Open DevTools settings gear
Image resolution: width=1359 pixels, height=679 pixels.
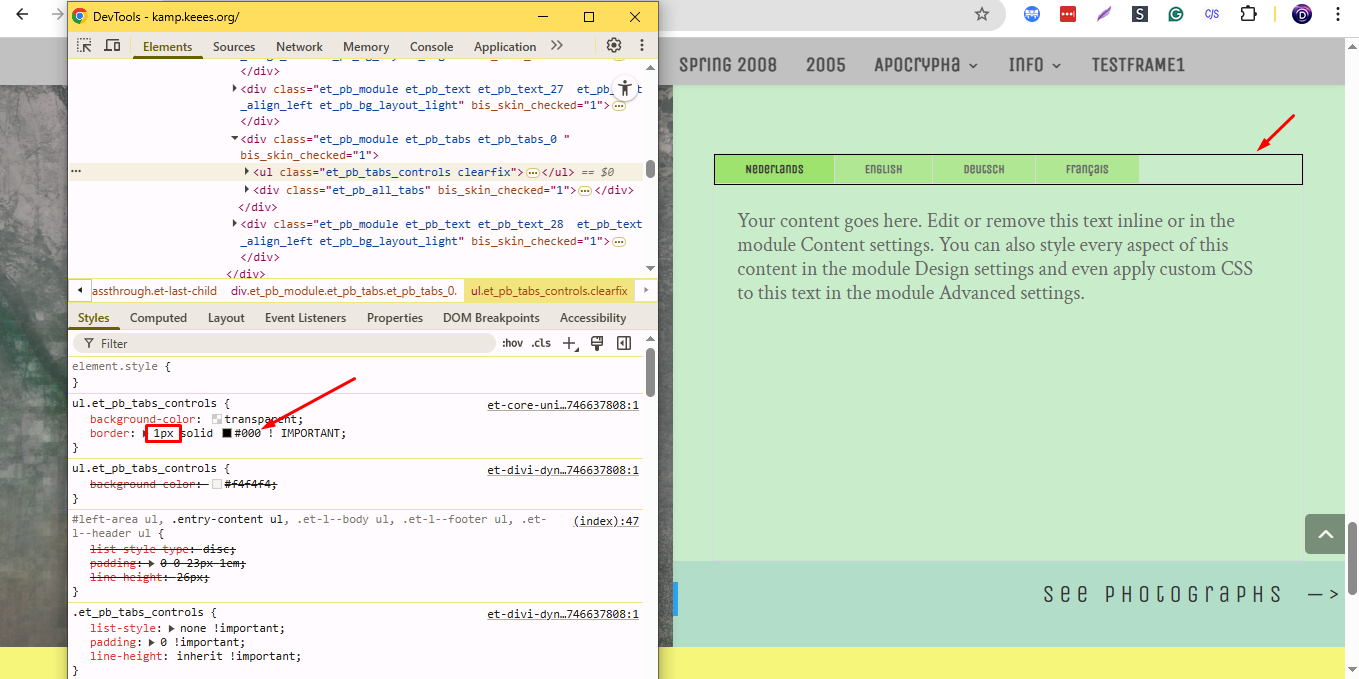614,46
